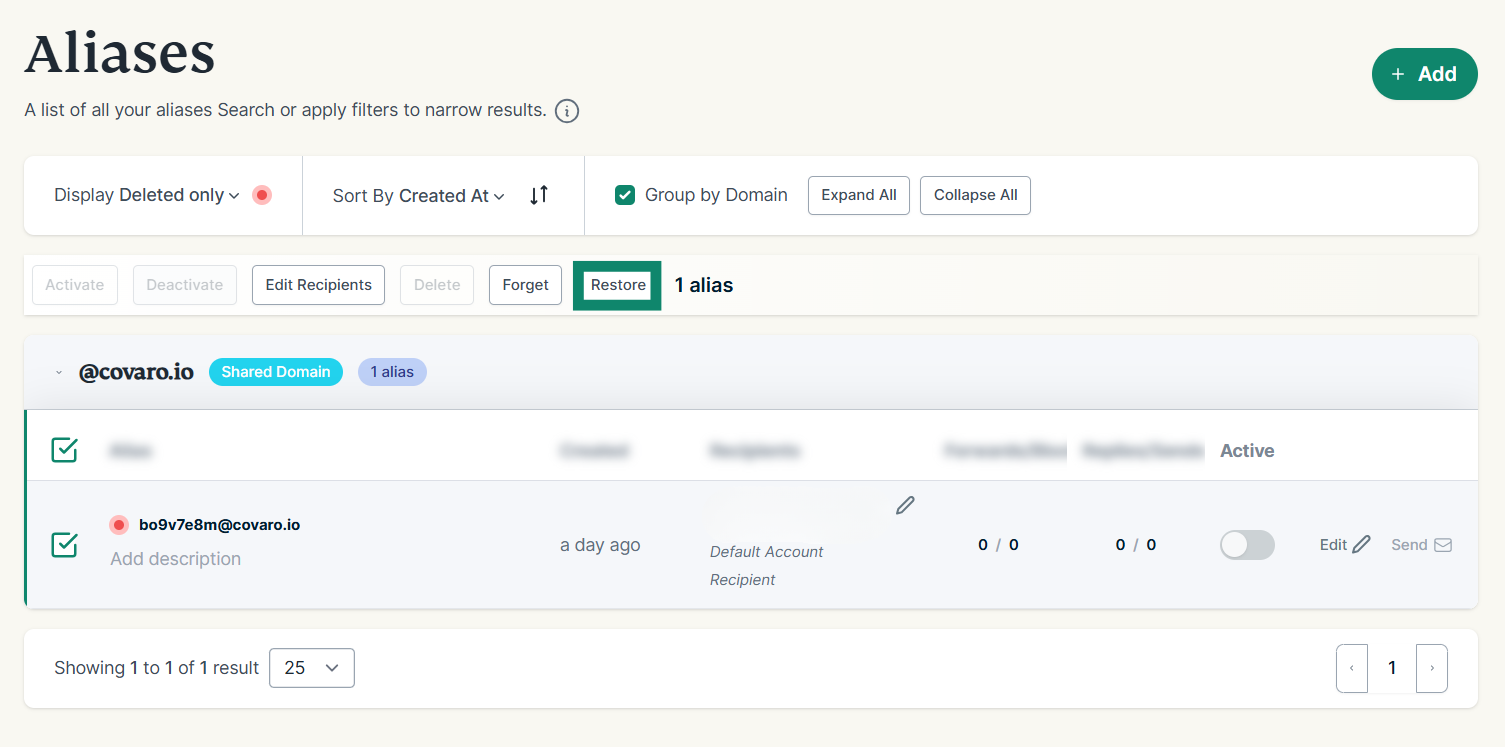Click the green Add alias button

pos(1424,74)
